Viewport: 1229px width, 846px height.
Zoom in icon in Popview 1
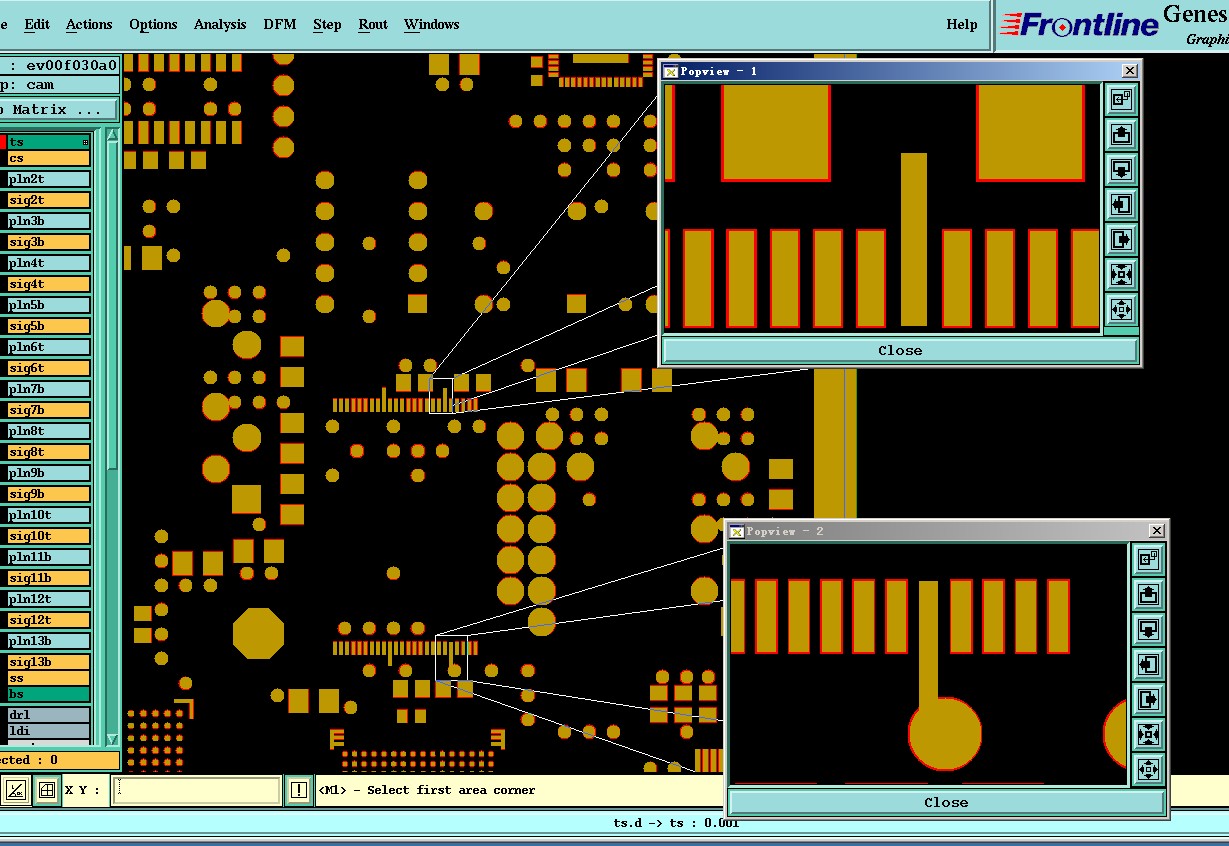click(1121, 274)
